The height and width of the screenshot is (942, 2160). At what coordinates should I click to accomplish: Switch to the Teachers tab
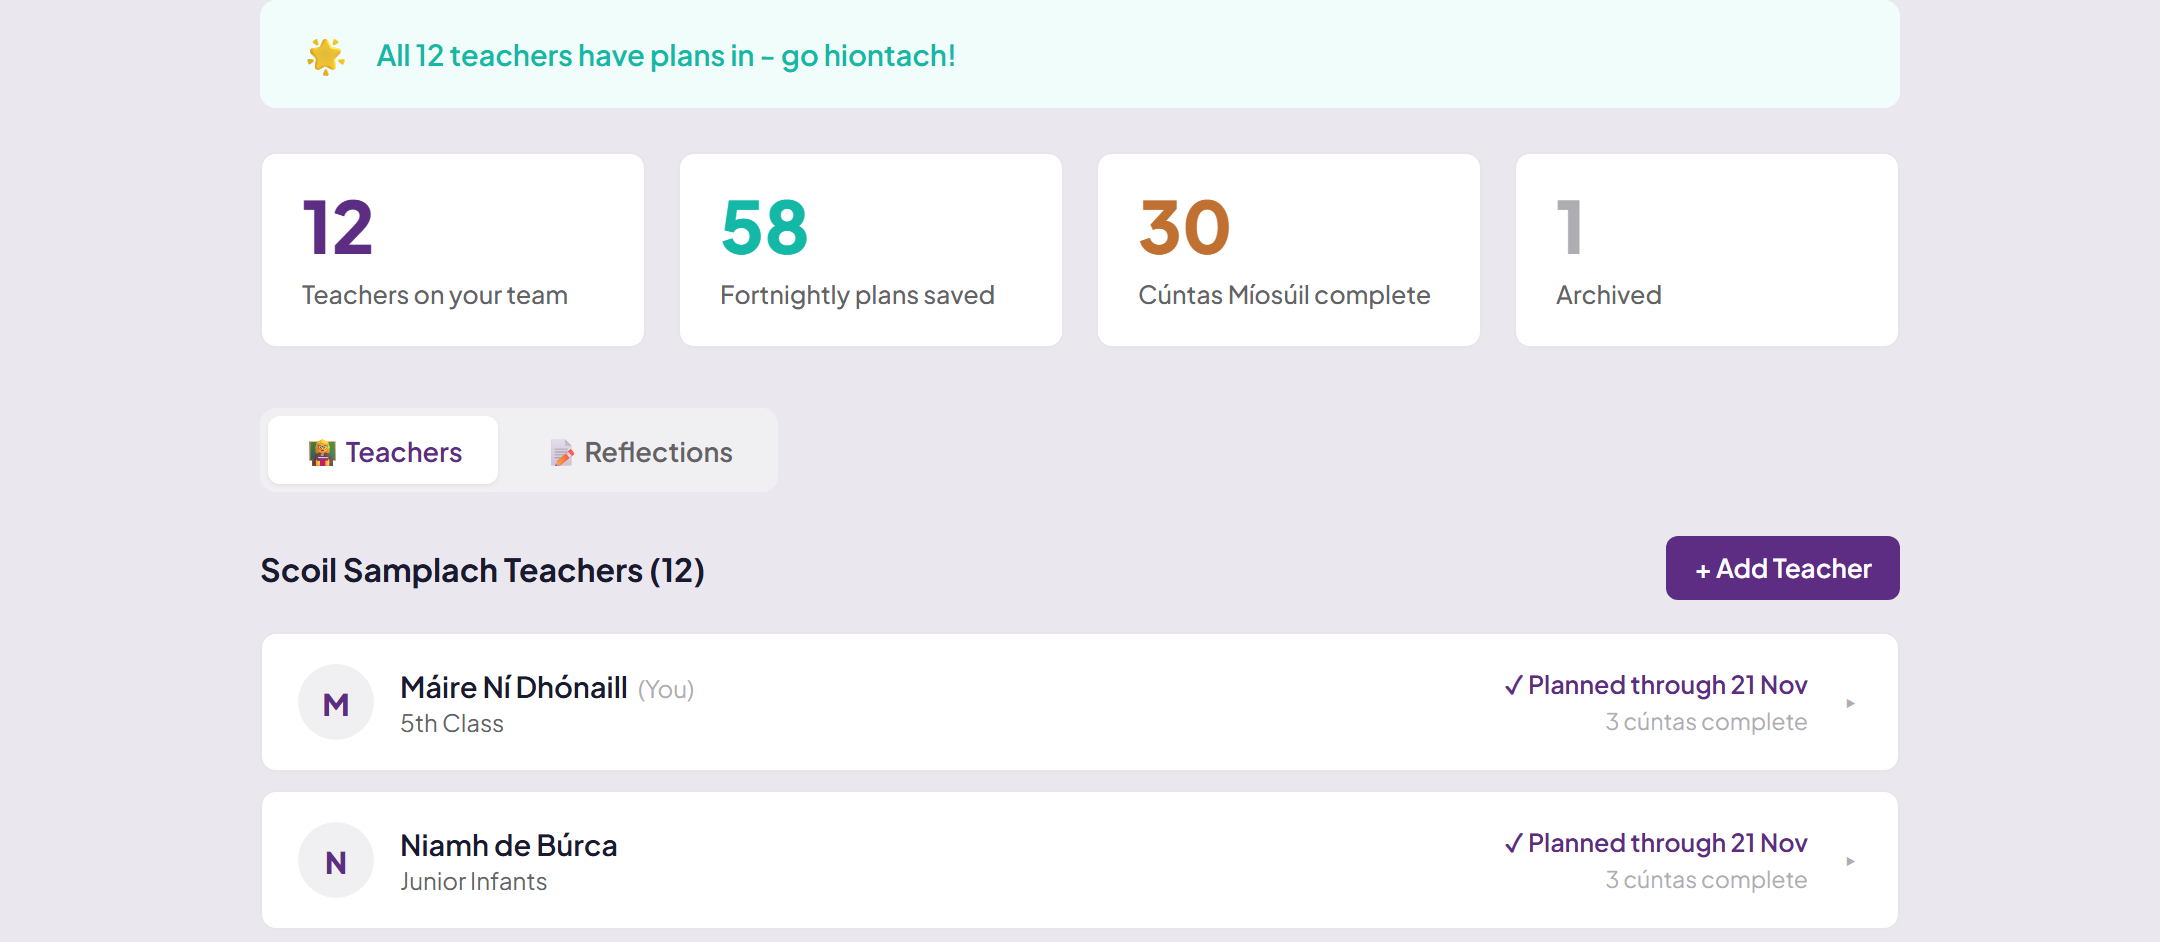[383, 450]
